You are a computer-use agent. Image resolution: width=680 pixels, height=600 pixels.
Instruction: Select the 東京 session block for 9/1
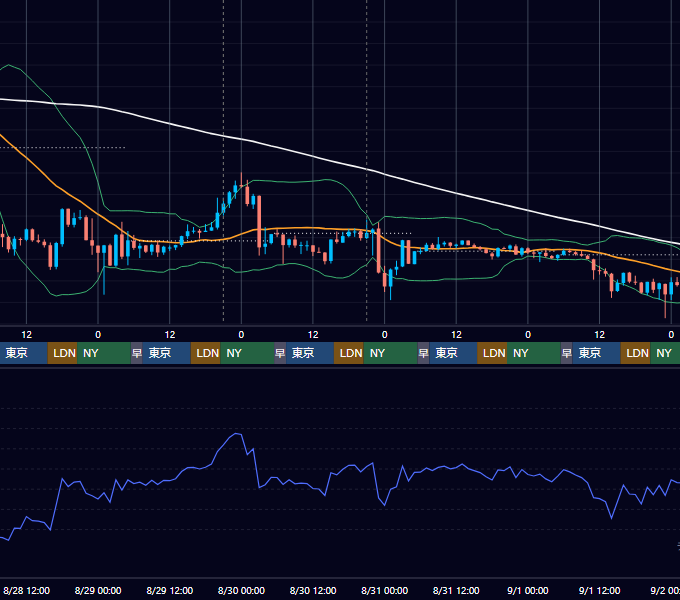tap(596, 353)
